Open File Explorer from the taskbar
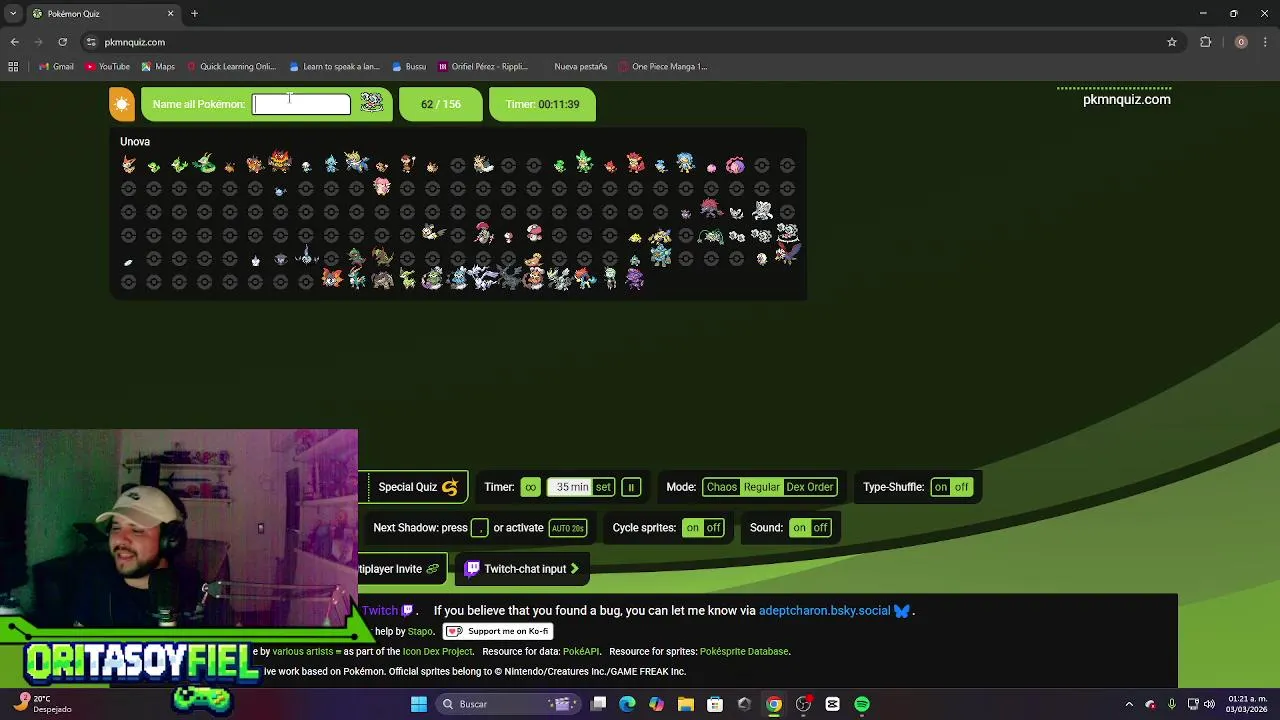 pos(686,704)
